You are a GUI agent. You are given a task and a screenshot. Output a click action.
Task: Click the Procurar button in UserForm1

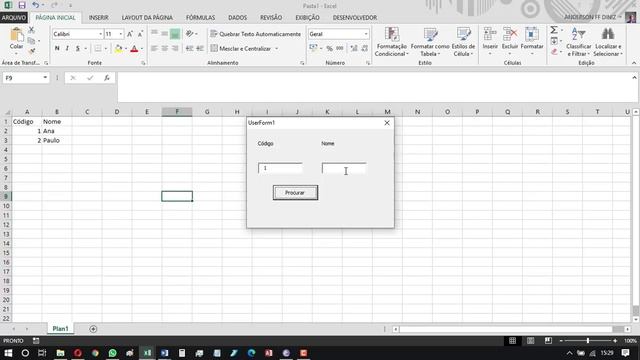(x=295, y=193)
